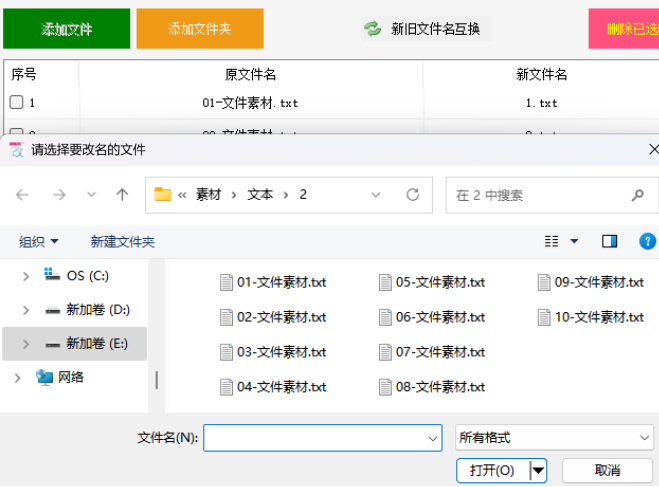Screen dimensions: 659x487
Task: Select 新加卷 (D:) drive
Action: tap(87, 310)
